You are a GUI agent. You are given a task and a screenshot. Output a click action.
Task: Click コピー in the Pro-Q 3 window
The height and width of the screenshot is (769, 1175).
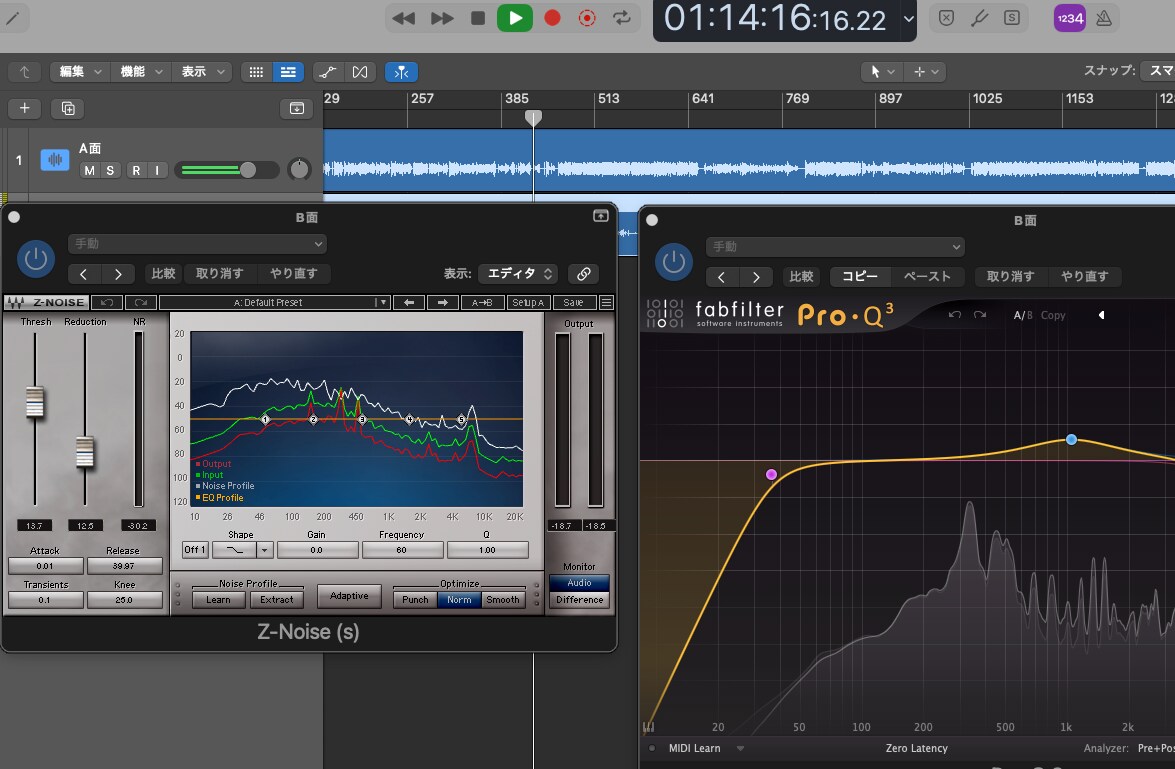[860, 277]
